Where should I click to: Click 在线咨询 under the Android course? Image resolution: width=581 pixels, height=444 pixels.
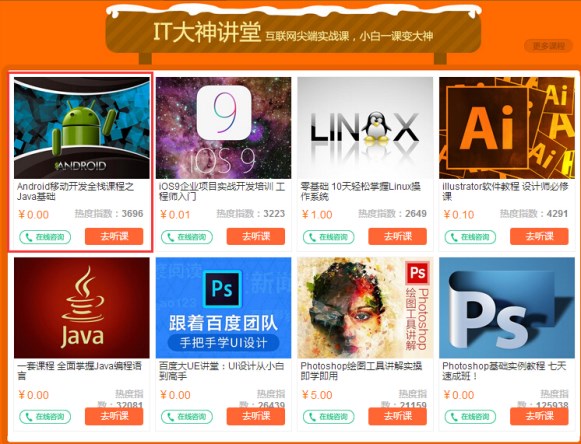tap(45, 237)
